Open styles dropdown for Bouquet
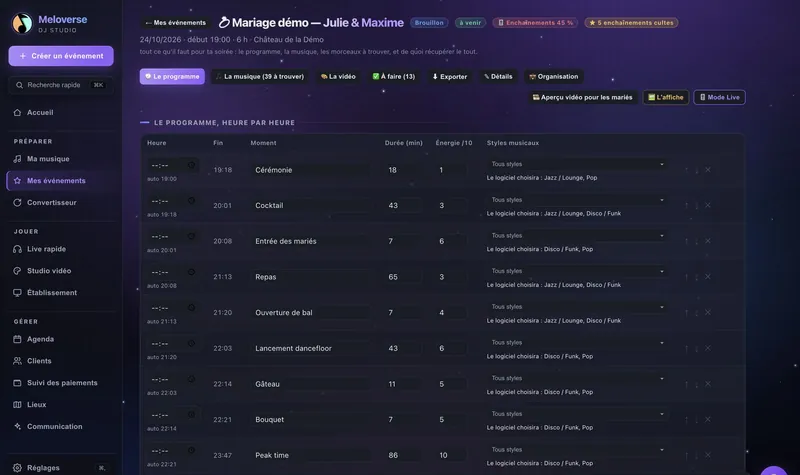 (578, 414)
